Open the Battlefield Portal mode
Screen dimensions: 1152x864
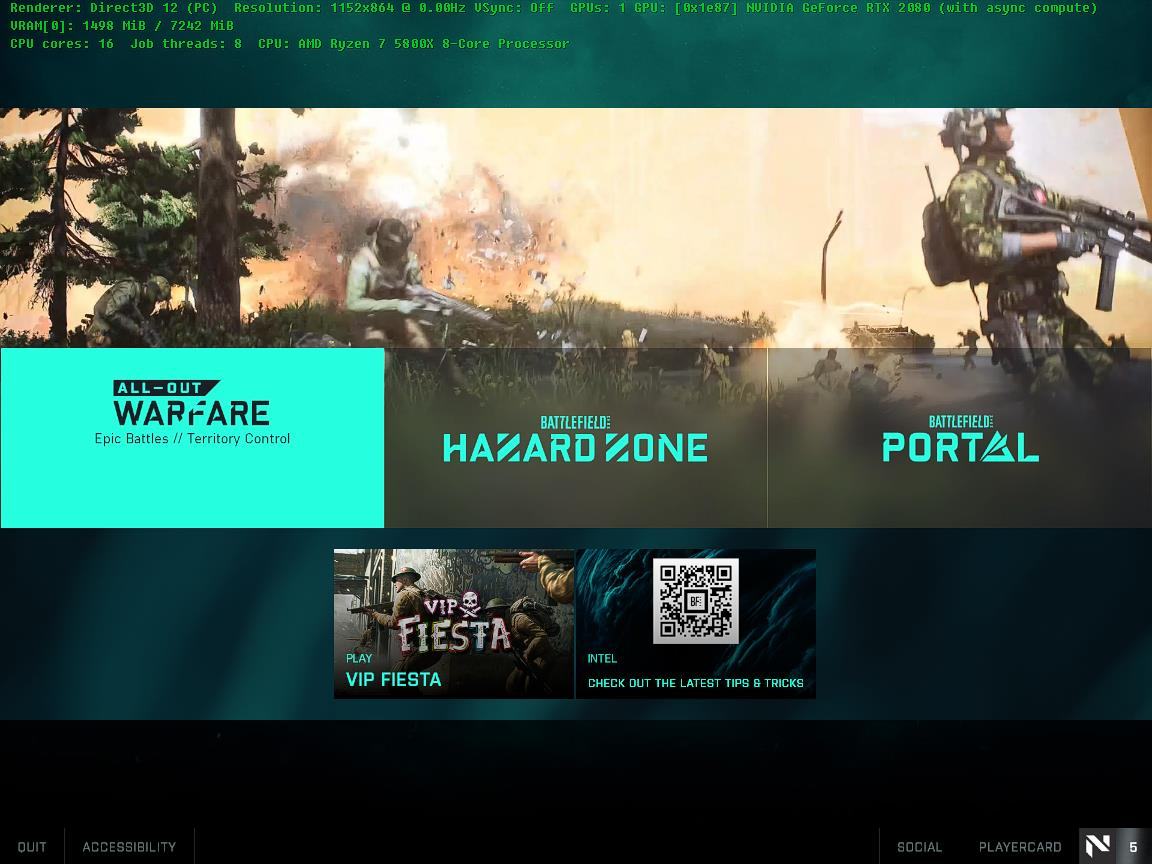tap(960, 438)
